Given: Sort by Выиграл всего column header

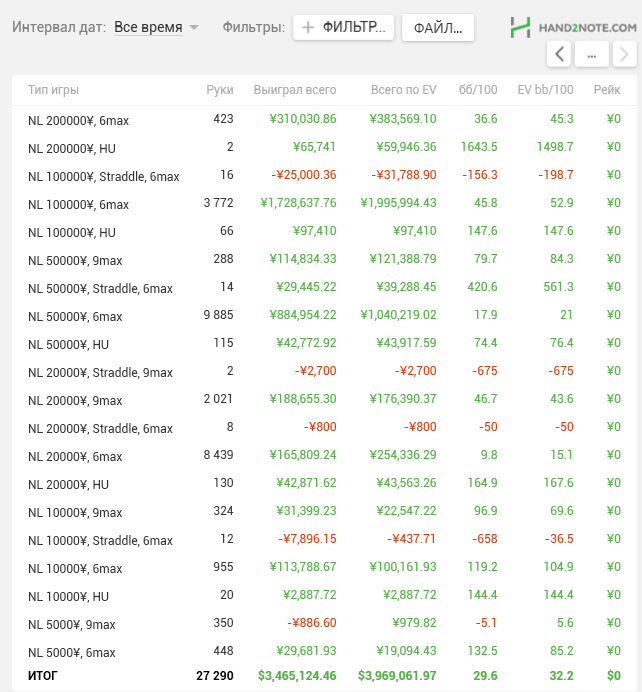Looking at the screenshot, I should point(295,90).
